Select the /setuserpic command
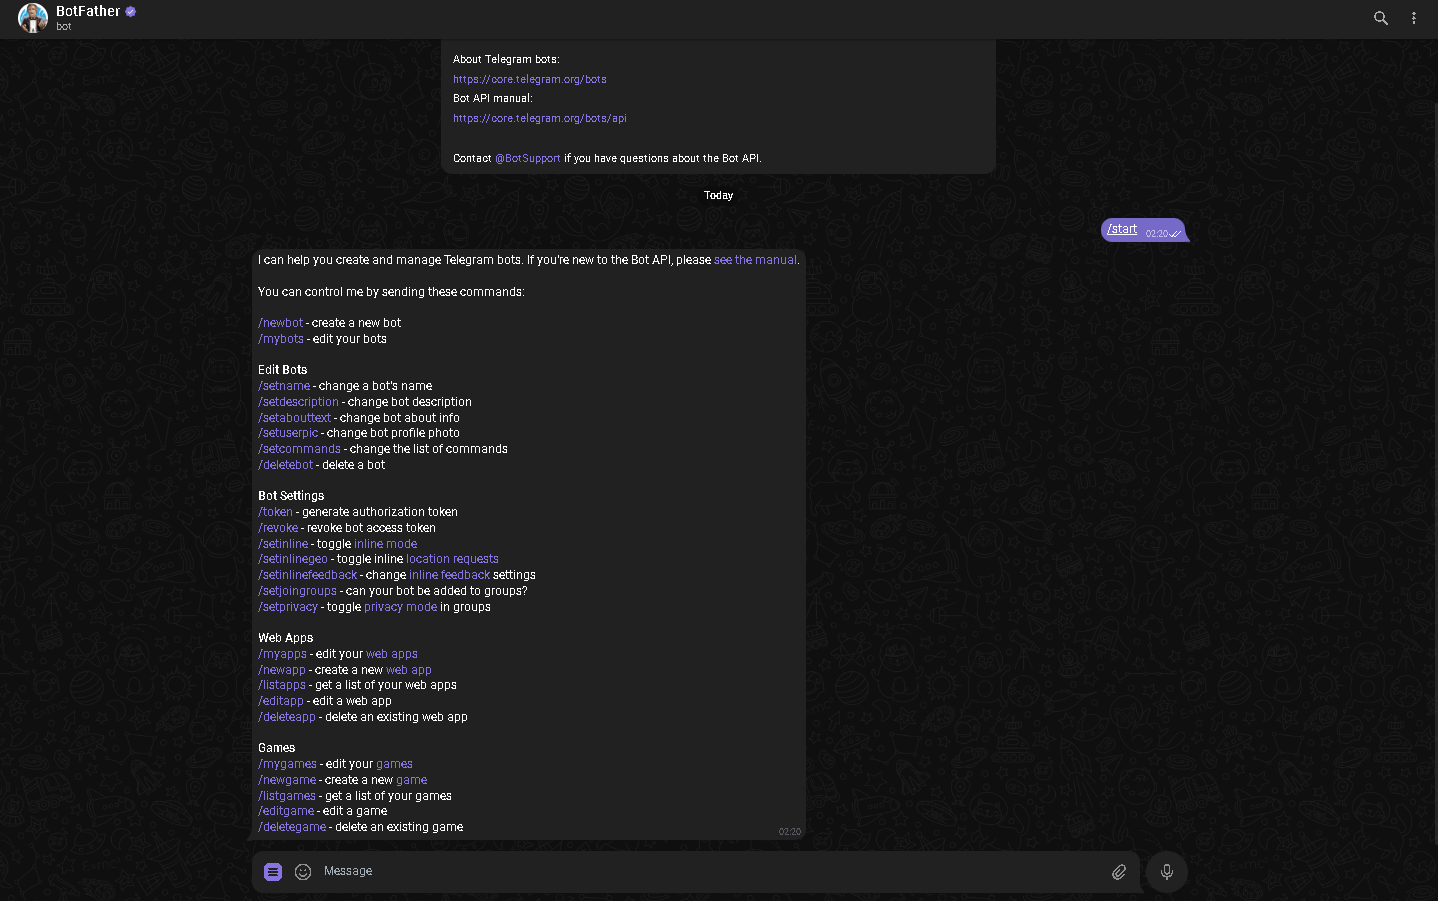The height and width of the screenshot is (901, 1438). (x=288, y=433)
